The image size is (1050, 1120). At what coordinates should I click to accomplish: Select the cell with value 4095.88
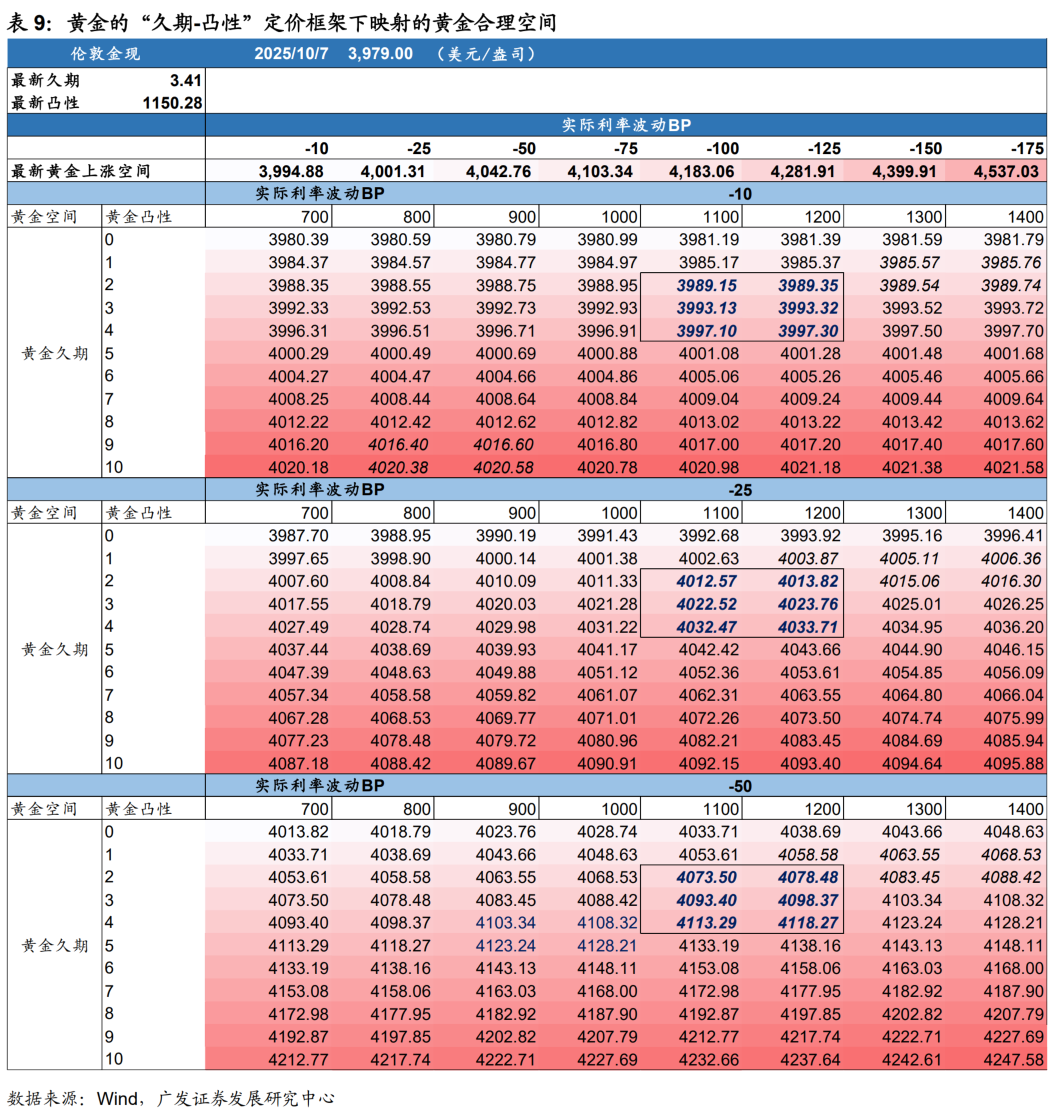pyautogui.click(x=1014, y=762)
